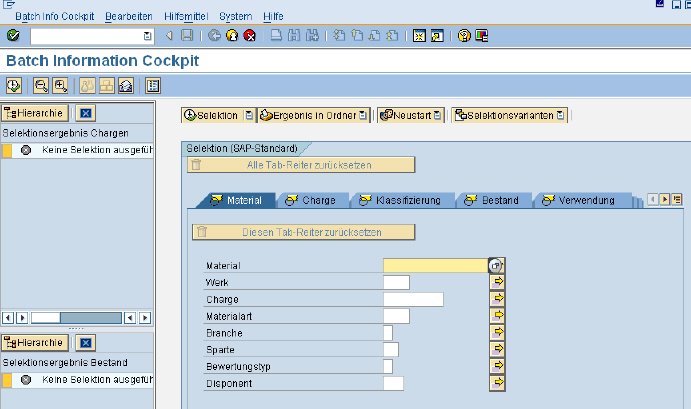Click the green checkmark Enter icon
Image resolution: width=691 pixels, height=409 pixels.
13,35
